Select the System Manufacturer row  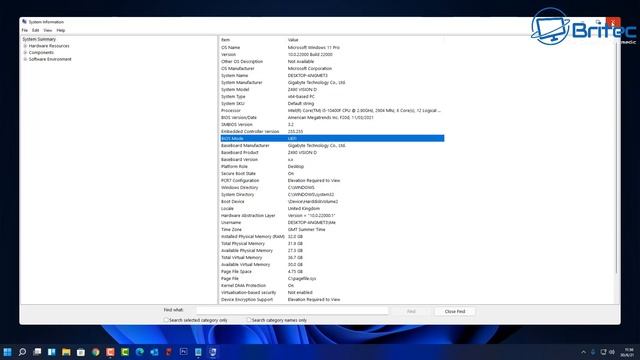pos(332,82)
